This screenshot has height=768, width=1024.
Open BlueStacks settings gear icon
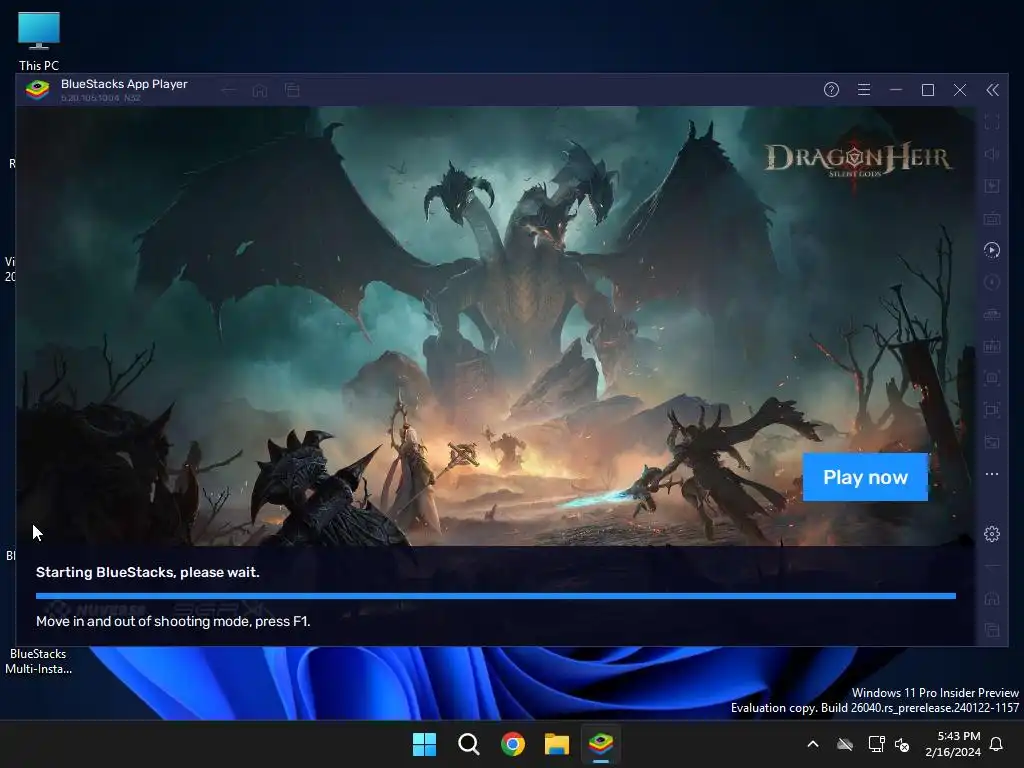[991, 534]
